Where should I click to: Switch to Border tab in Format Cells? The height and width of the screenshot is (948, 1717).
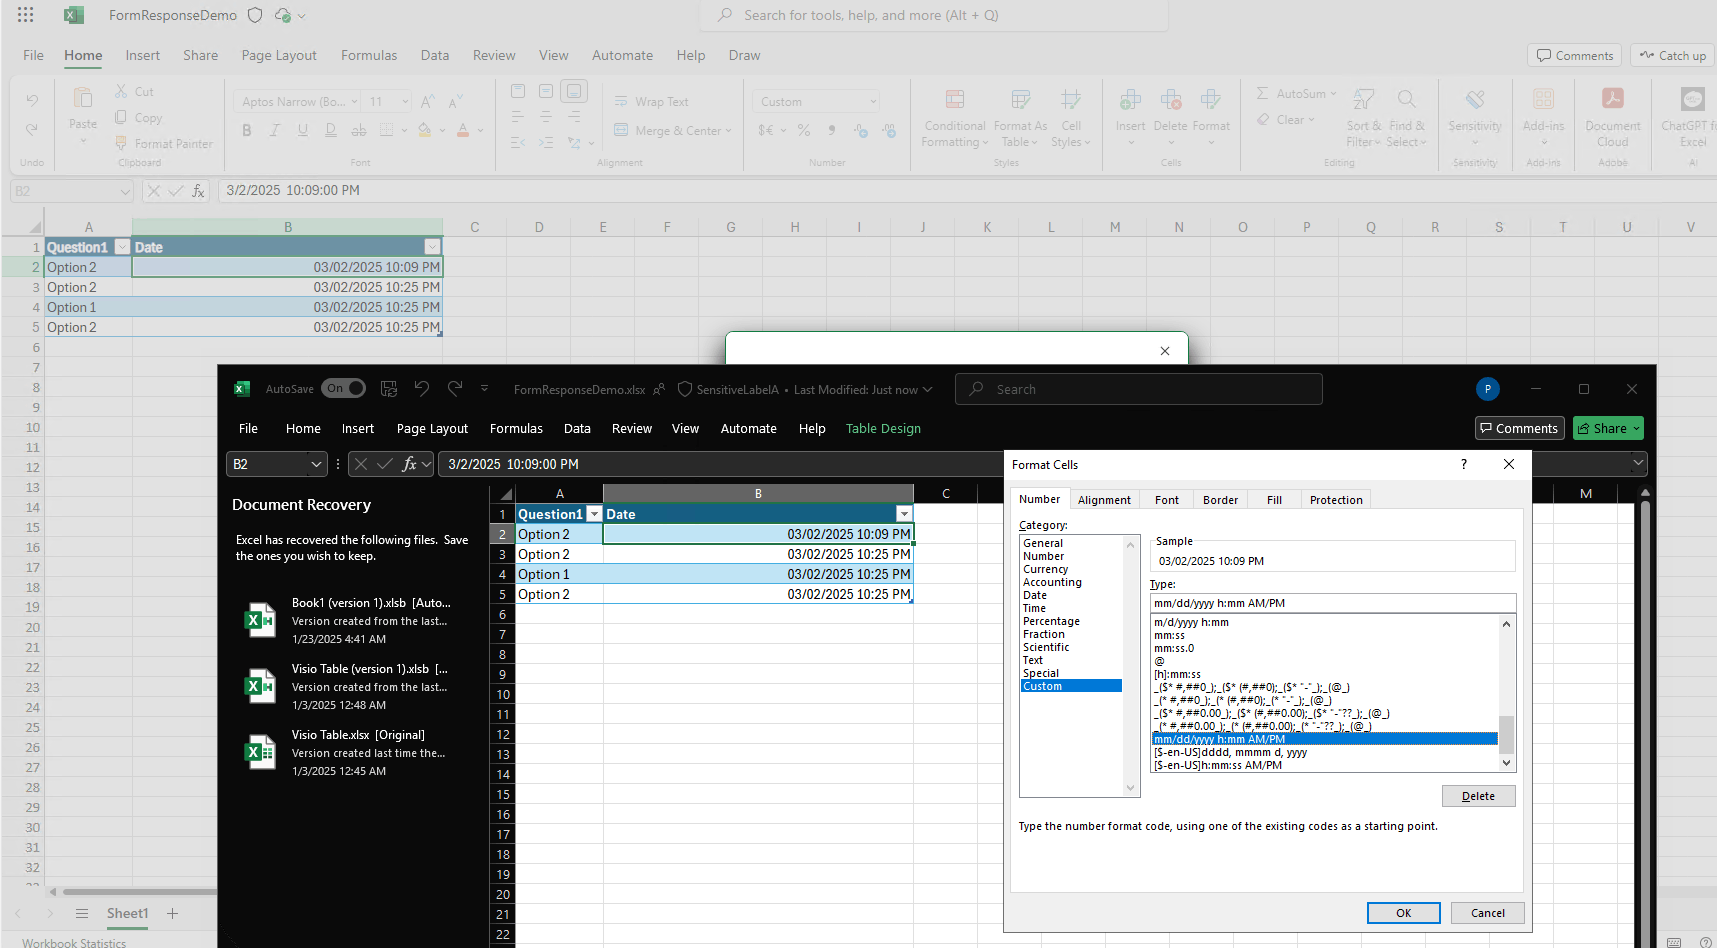pos(1220,500)
